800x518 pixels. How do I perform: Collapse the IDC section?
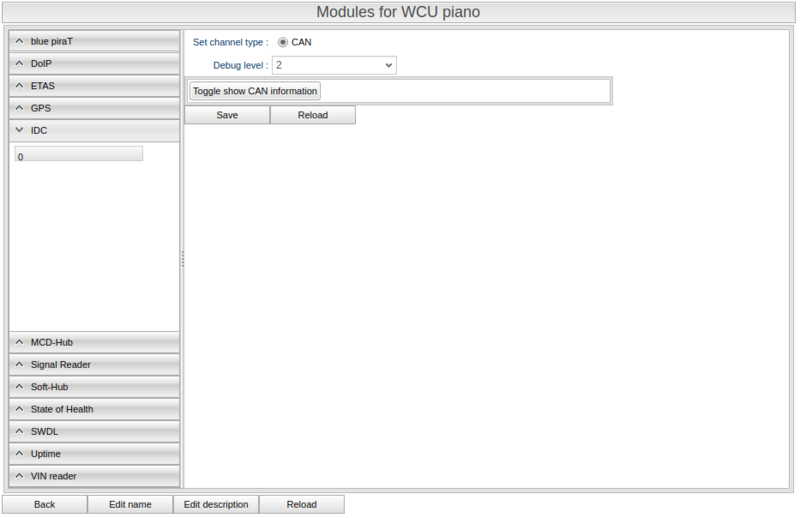click(94, 130)
